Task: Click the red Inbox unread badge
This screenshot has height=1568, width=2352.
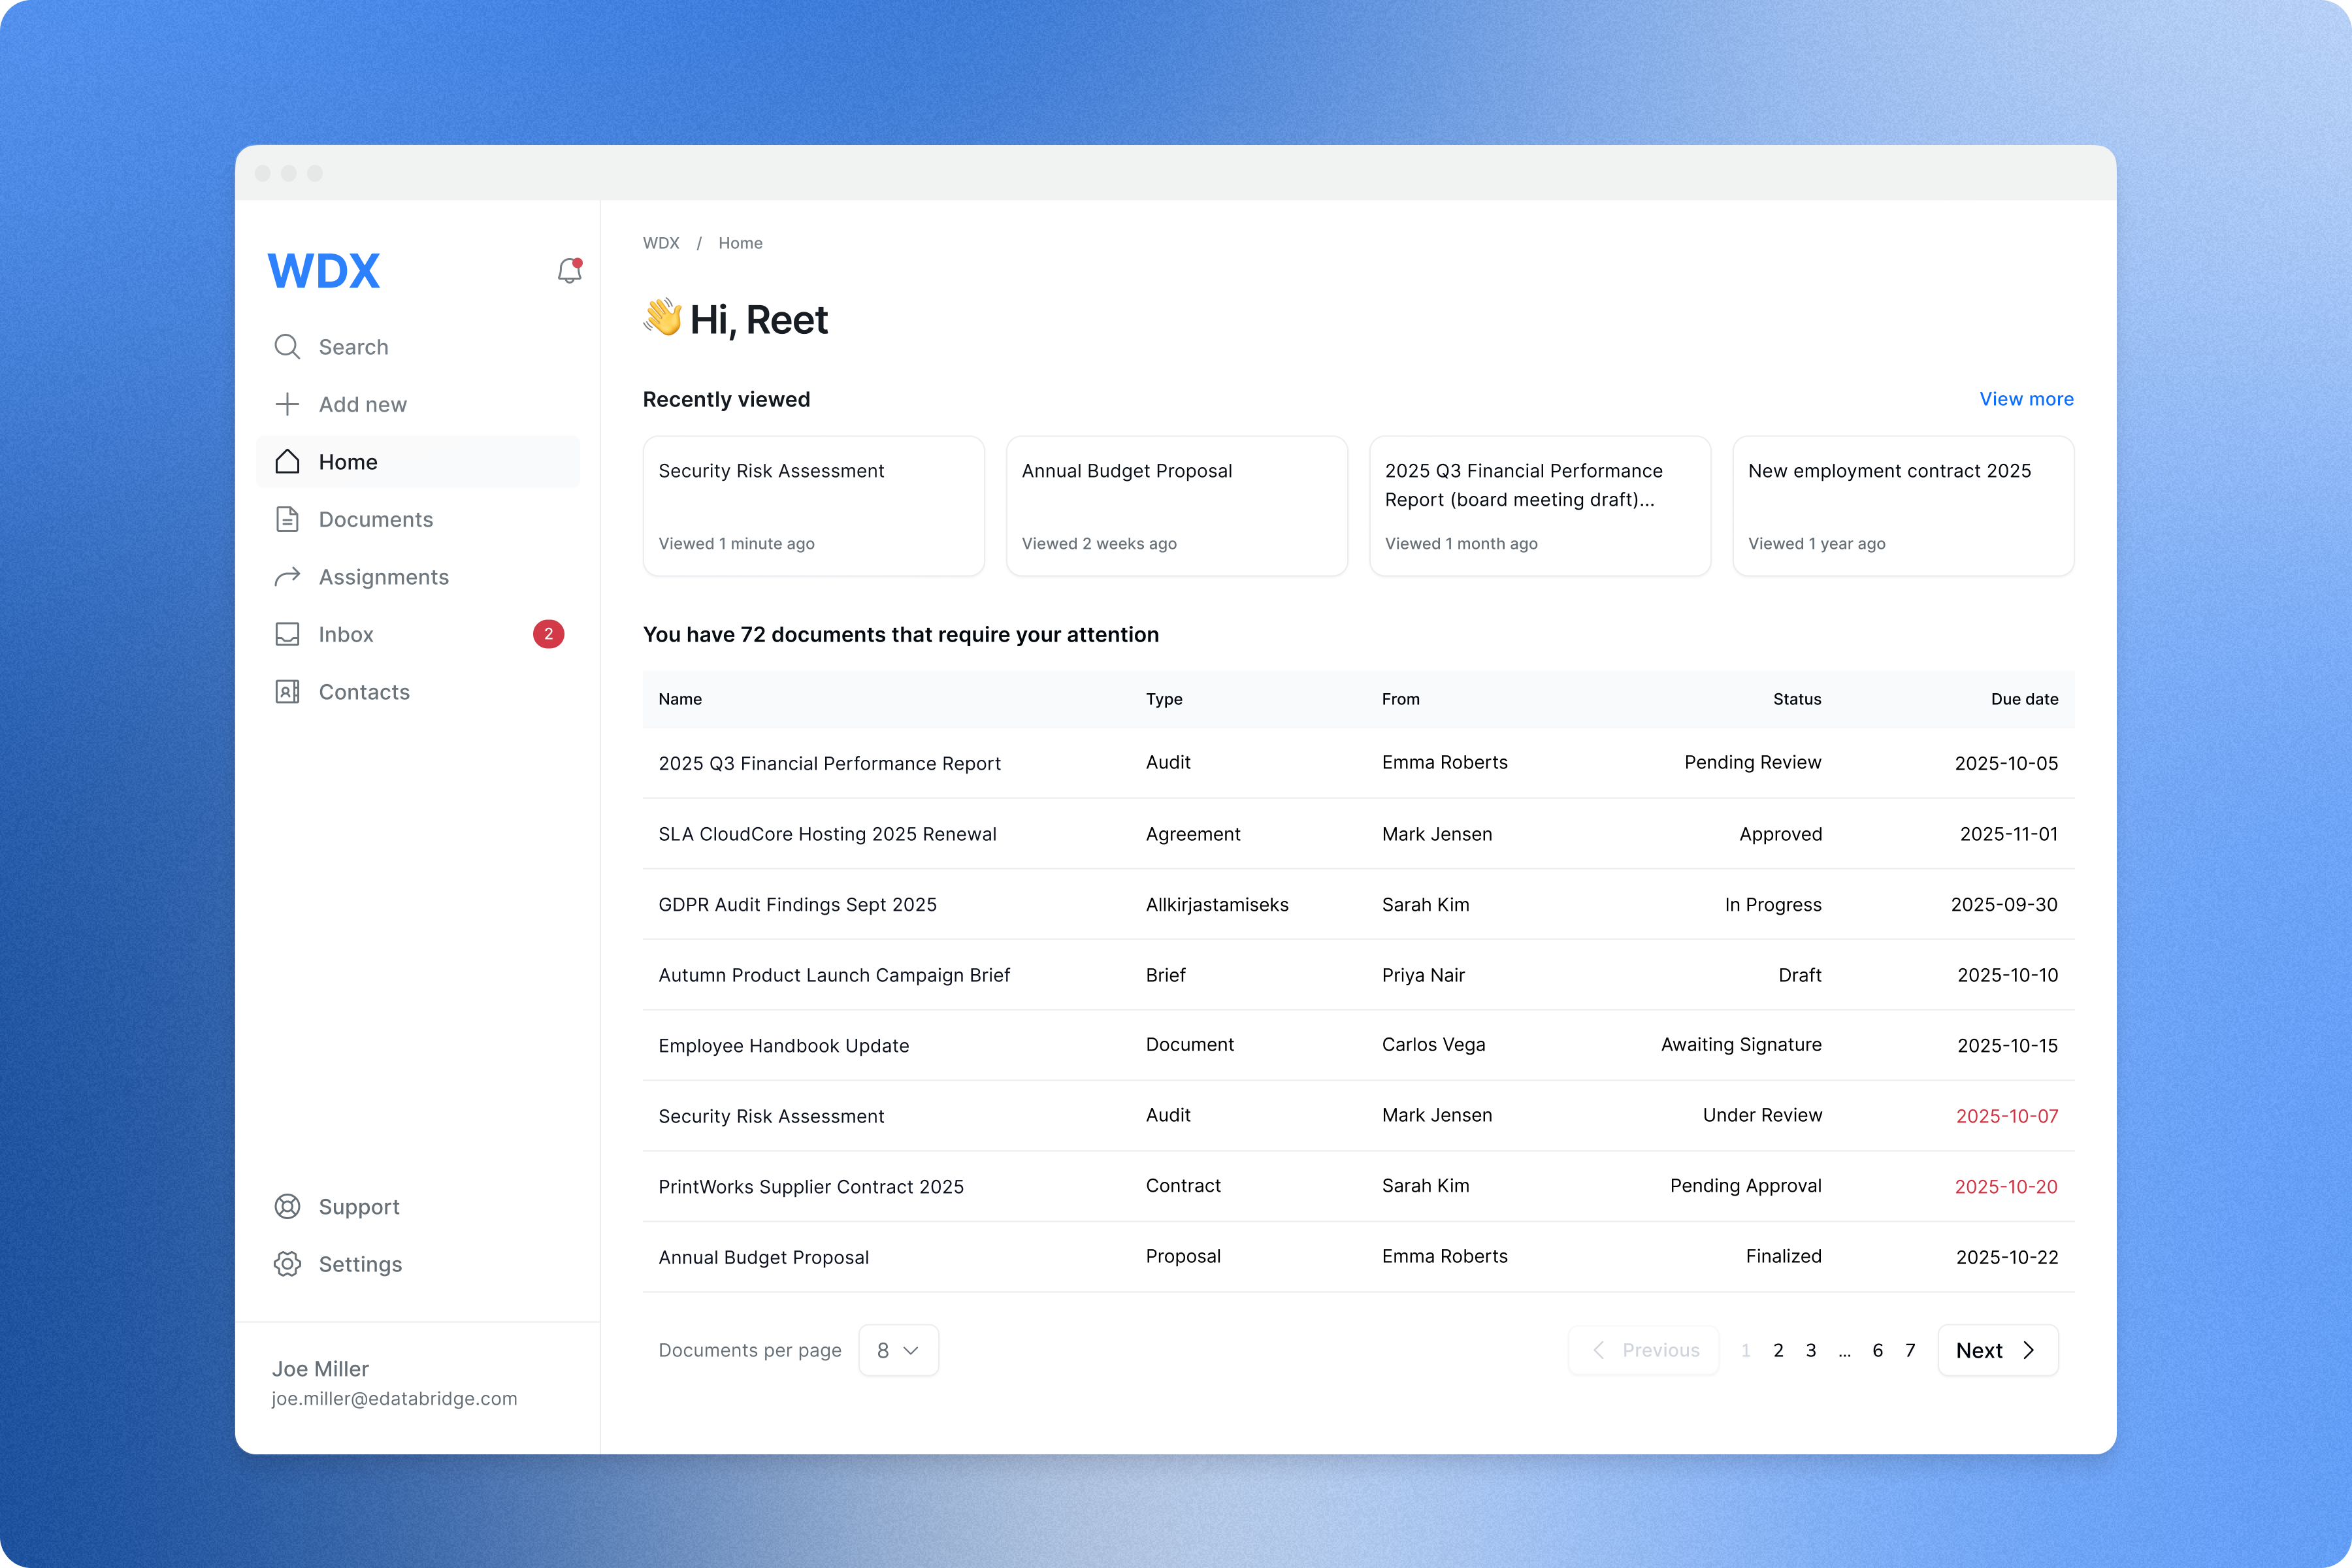Action: (x=548, y=634)
